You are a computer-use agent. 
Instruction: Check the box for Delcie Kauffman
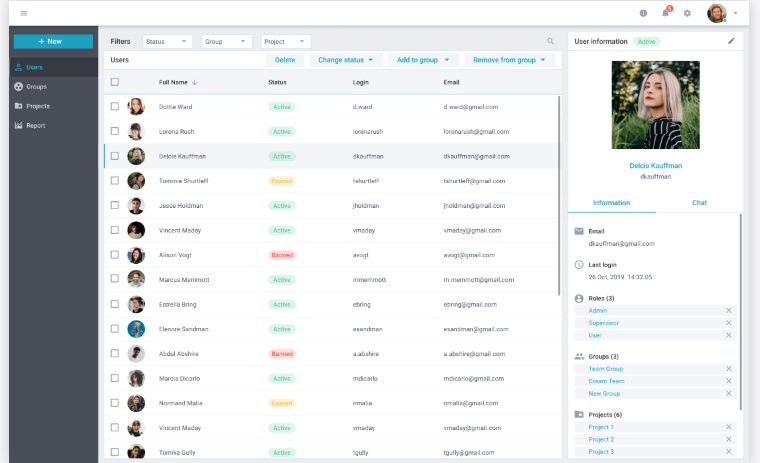(115, 156)
